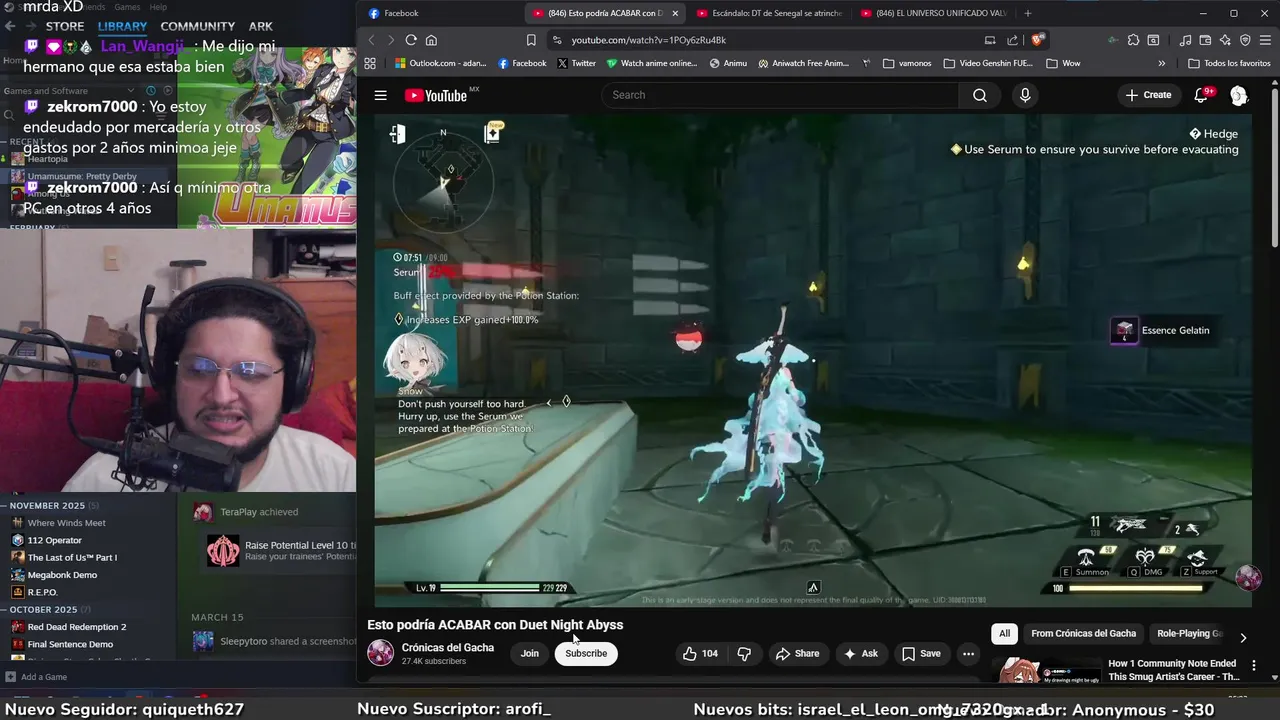1280x720 pixels.
Task: Click the Add a Game plus icon in Steam
Action: click(x=10, y=677)
